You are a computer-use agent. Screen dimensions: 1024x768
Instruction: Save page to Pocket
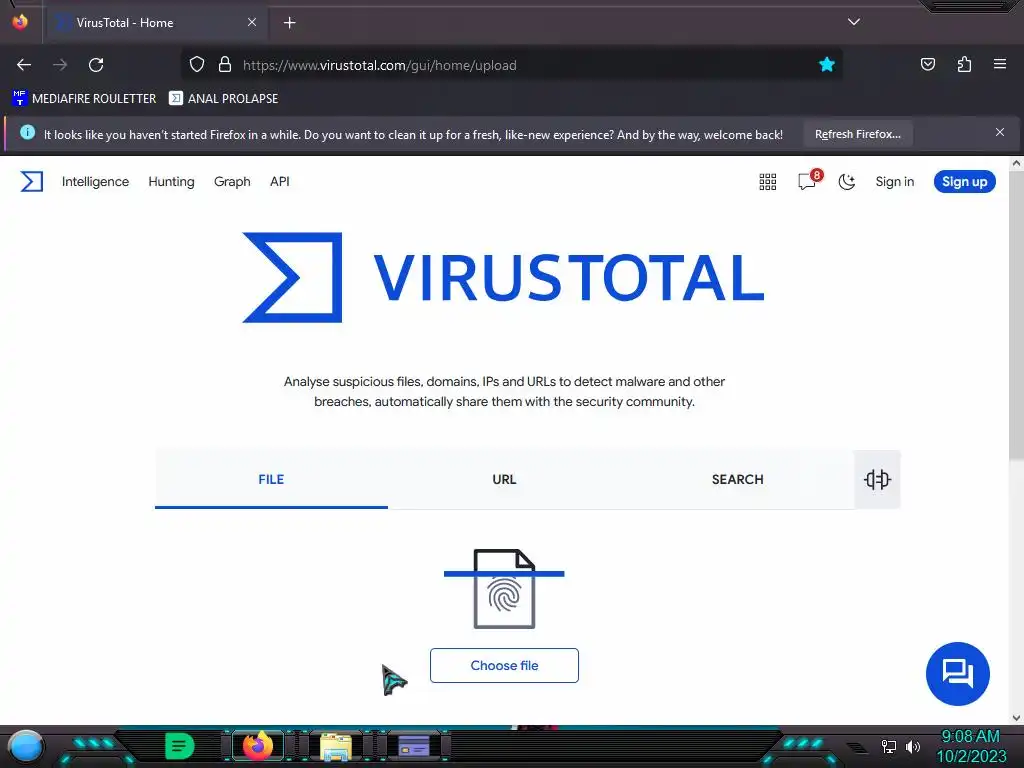(927, 64)
